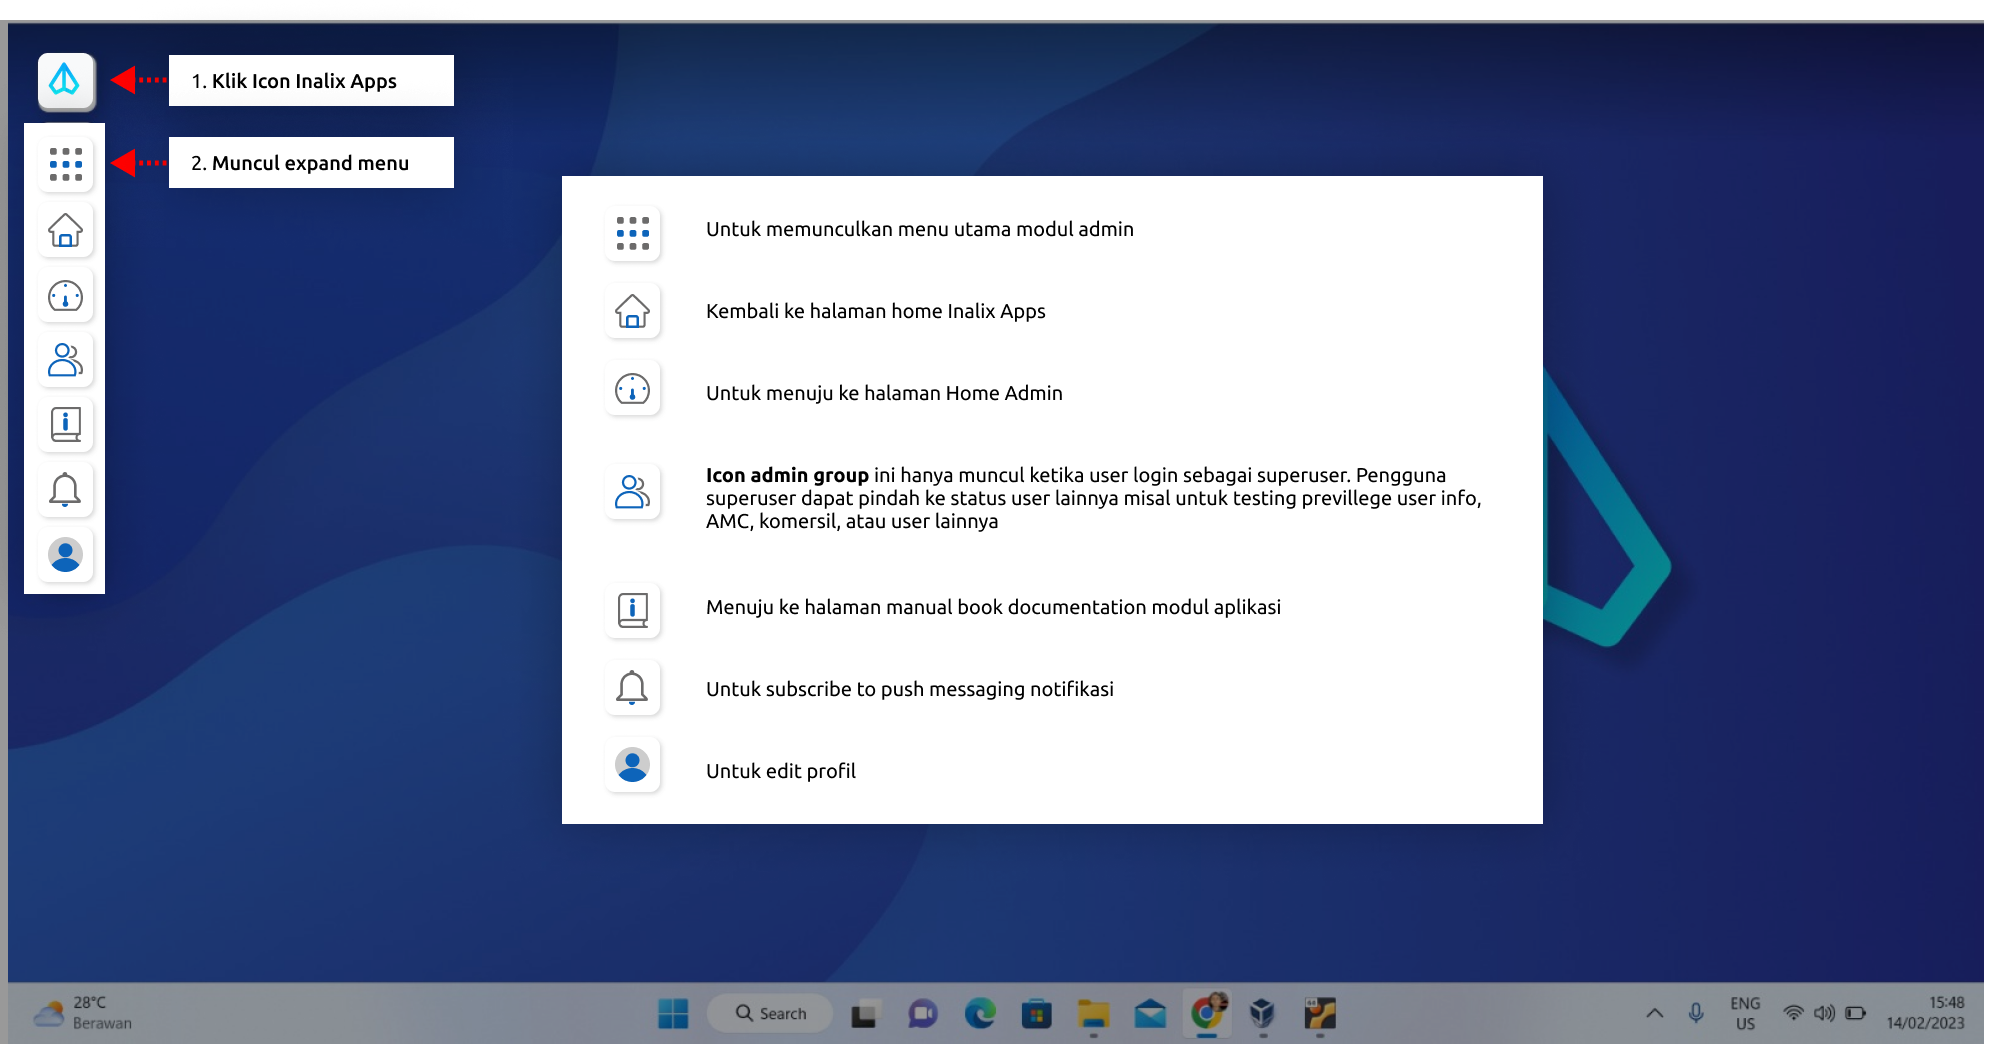Image resolution: width=2000 pixels, height=1044 pixels.
Task: Subscribe to notifications via sidebar bell icon
Action: tap(66, 490)
